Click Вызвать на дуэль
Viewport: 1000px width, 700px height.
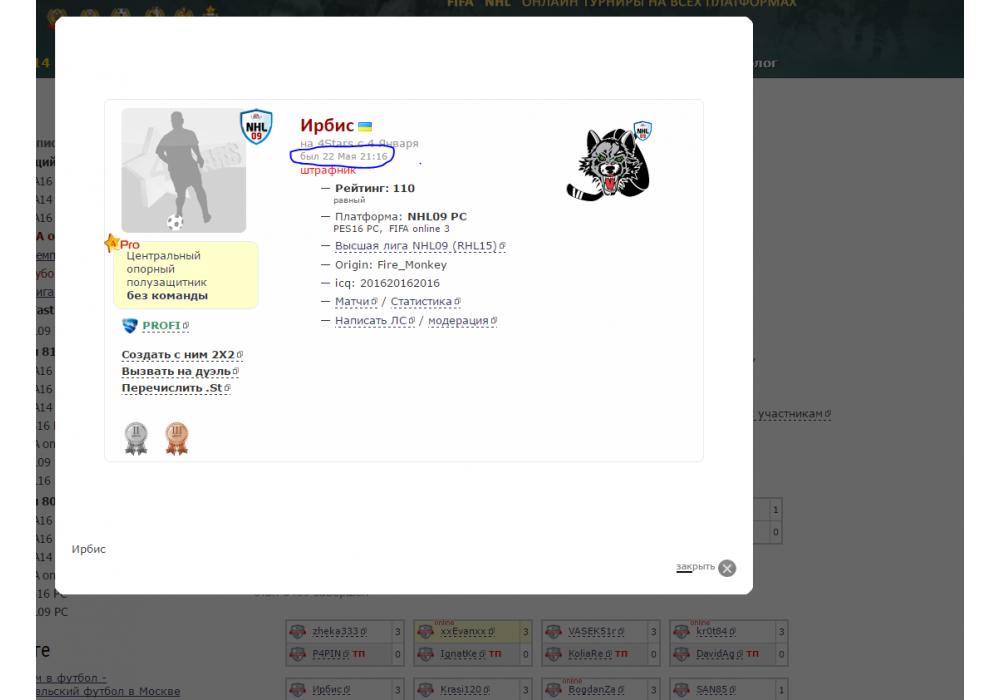point(176,371)
